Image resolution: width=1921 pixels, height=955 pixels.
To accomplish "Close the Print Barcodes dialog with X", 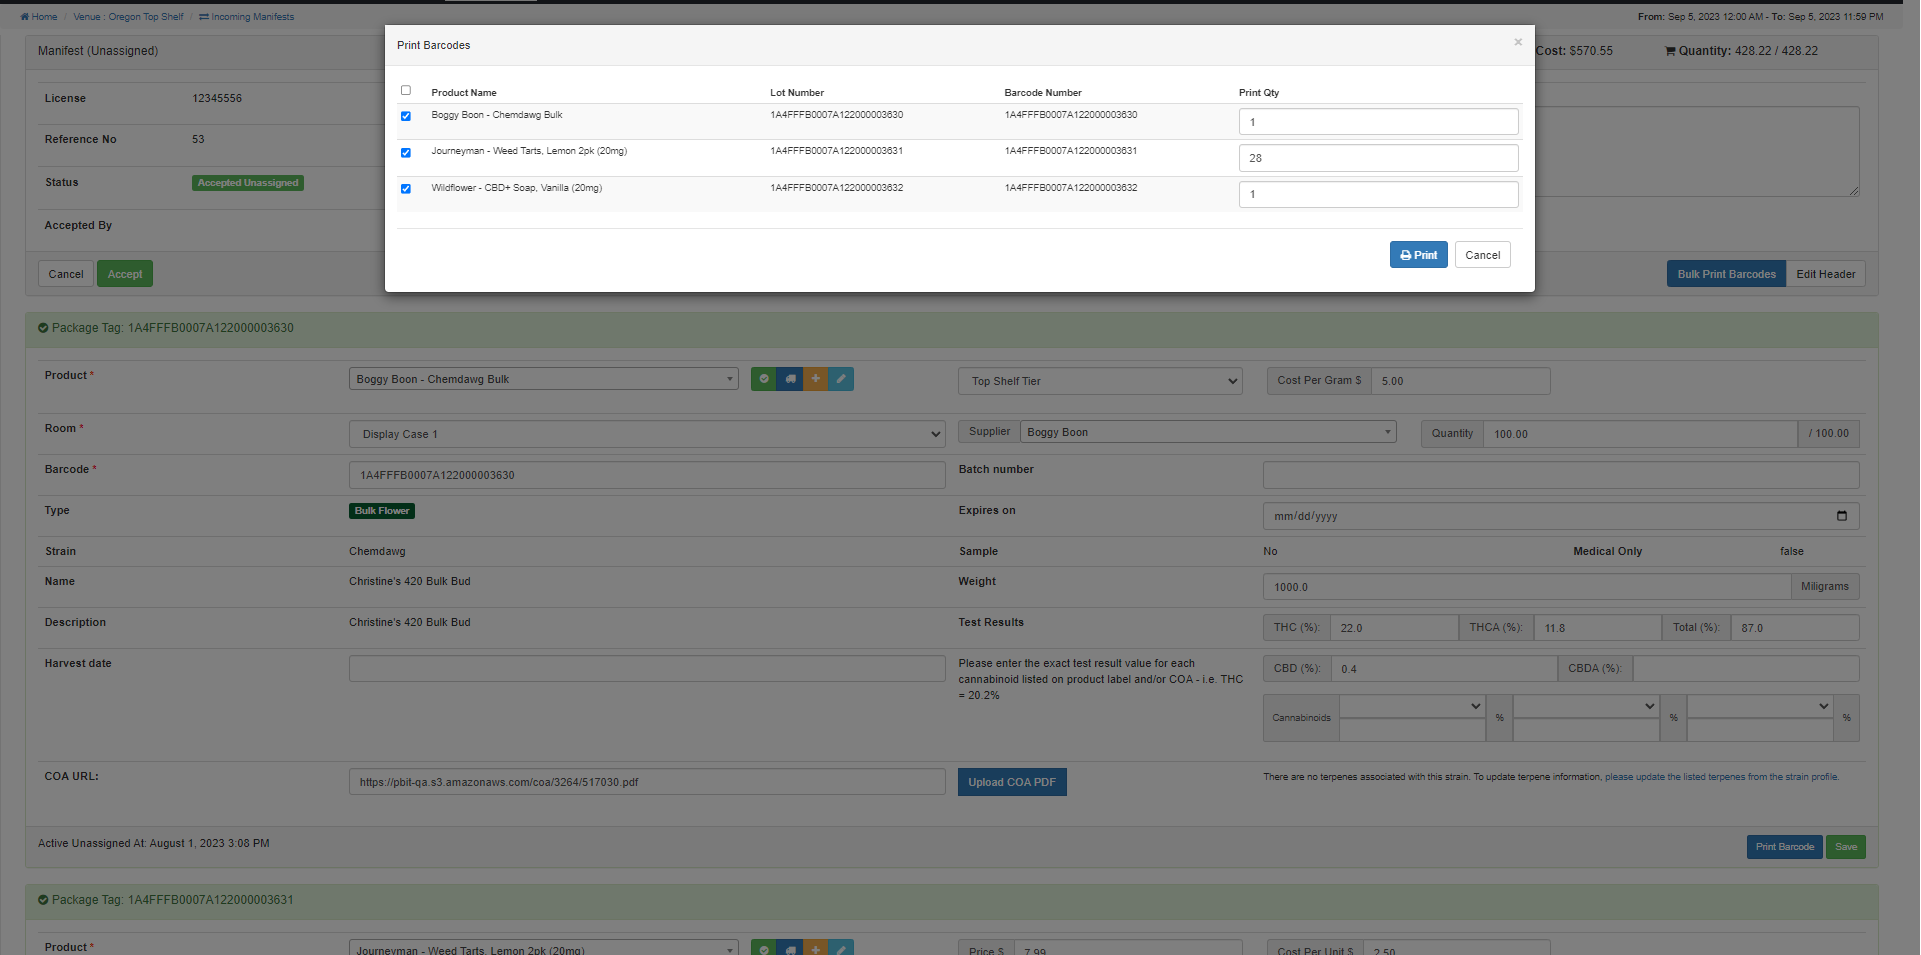I will coord(1517,42).
